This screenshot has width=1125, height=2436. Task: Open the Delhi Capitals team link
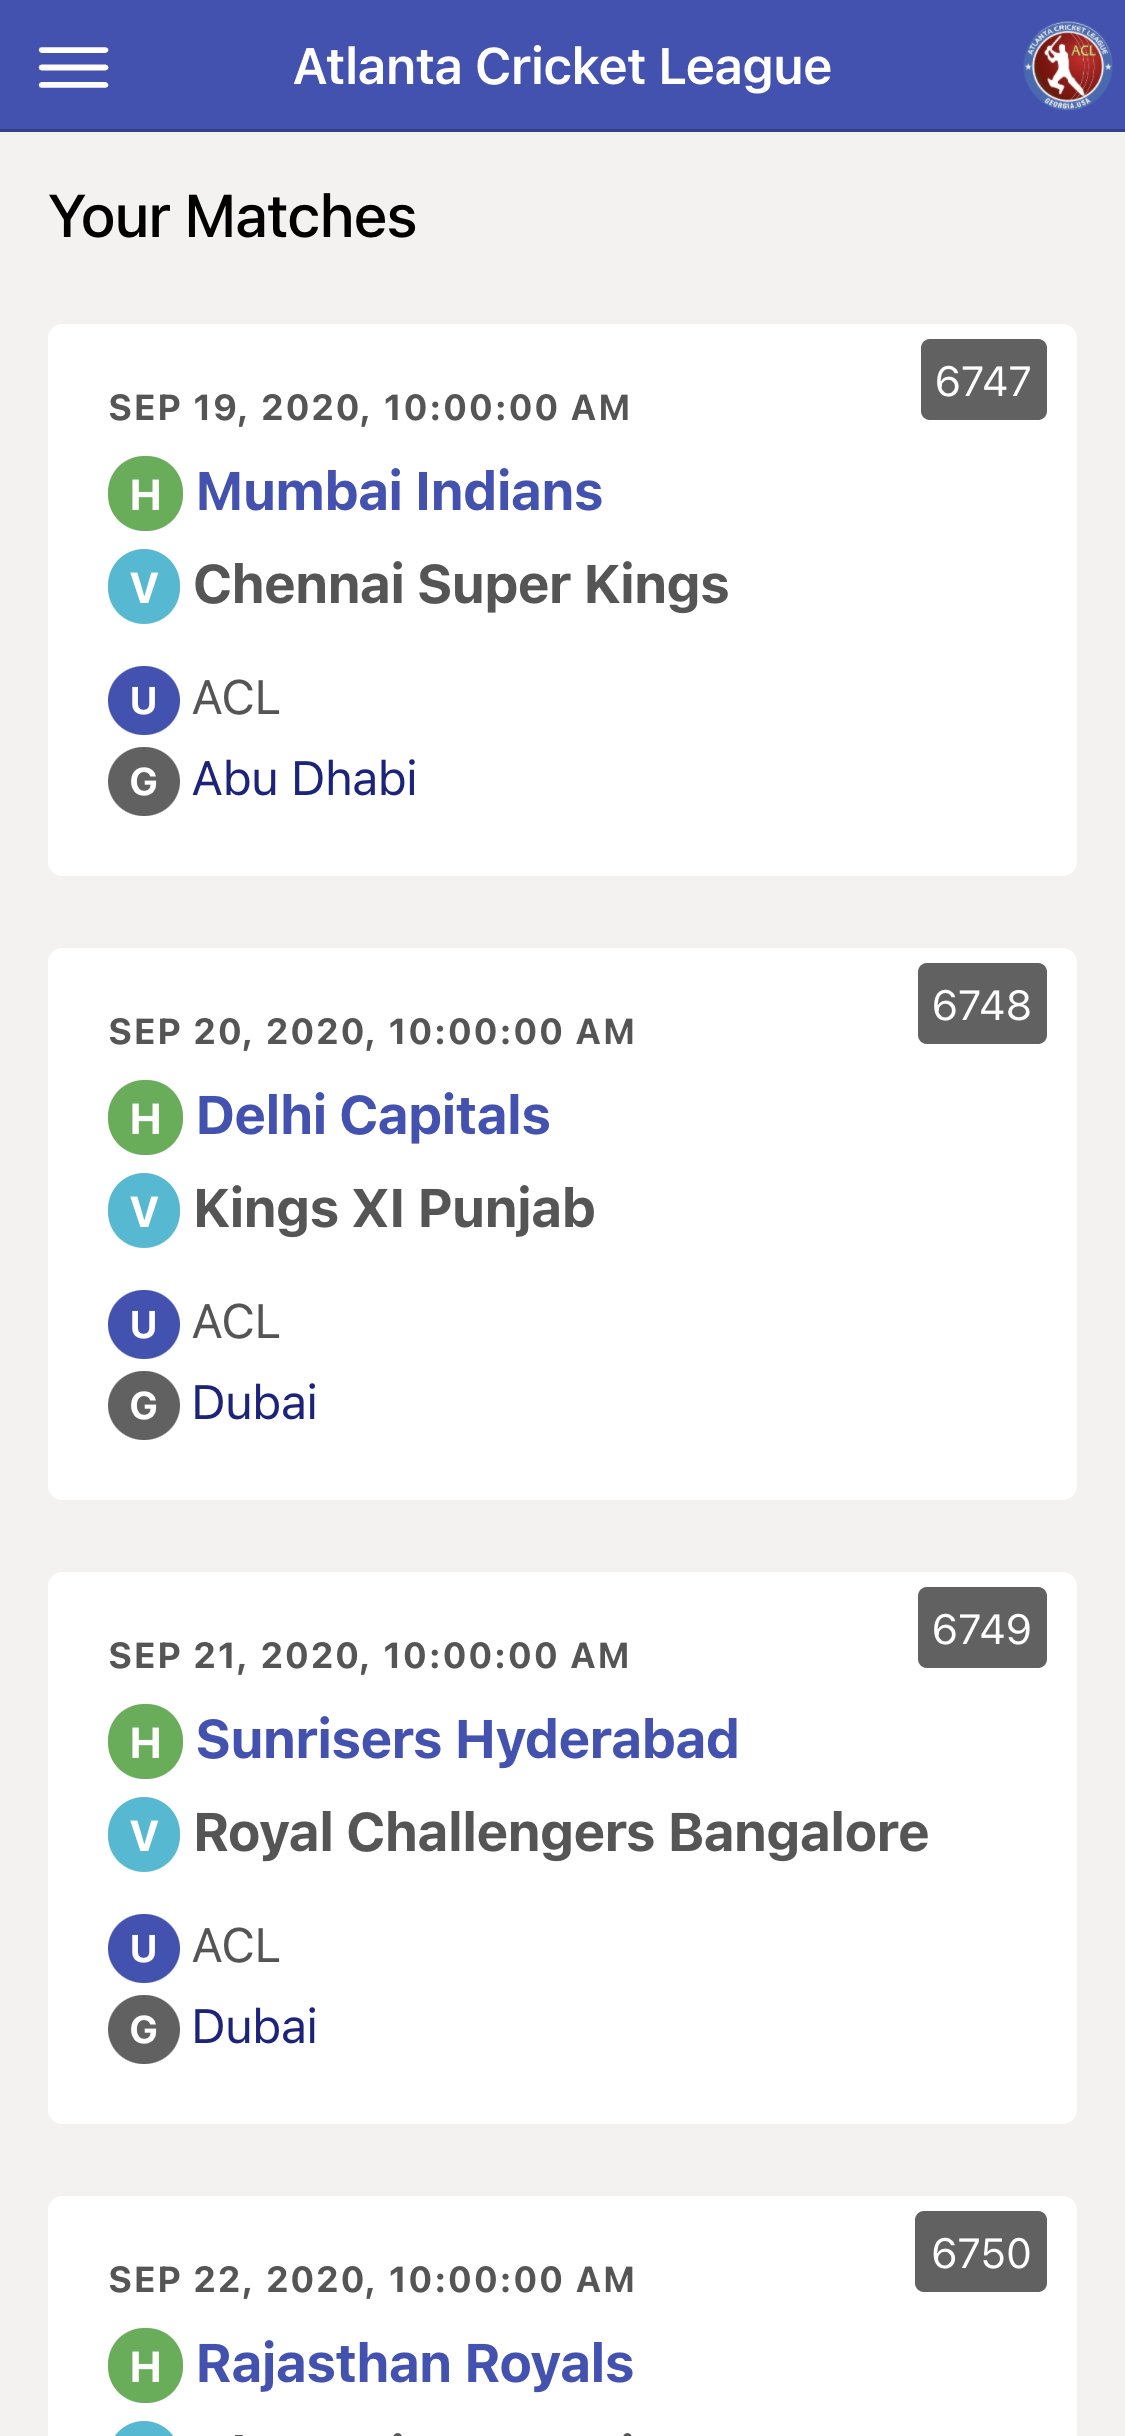(x=373, y=1115)
